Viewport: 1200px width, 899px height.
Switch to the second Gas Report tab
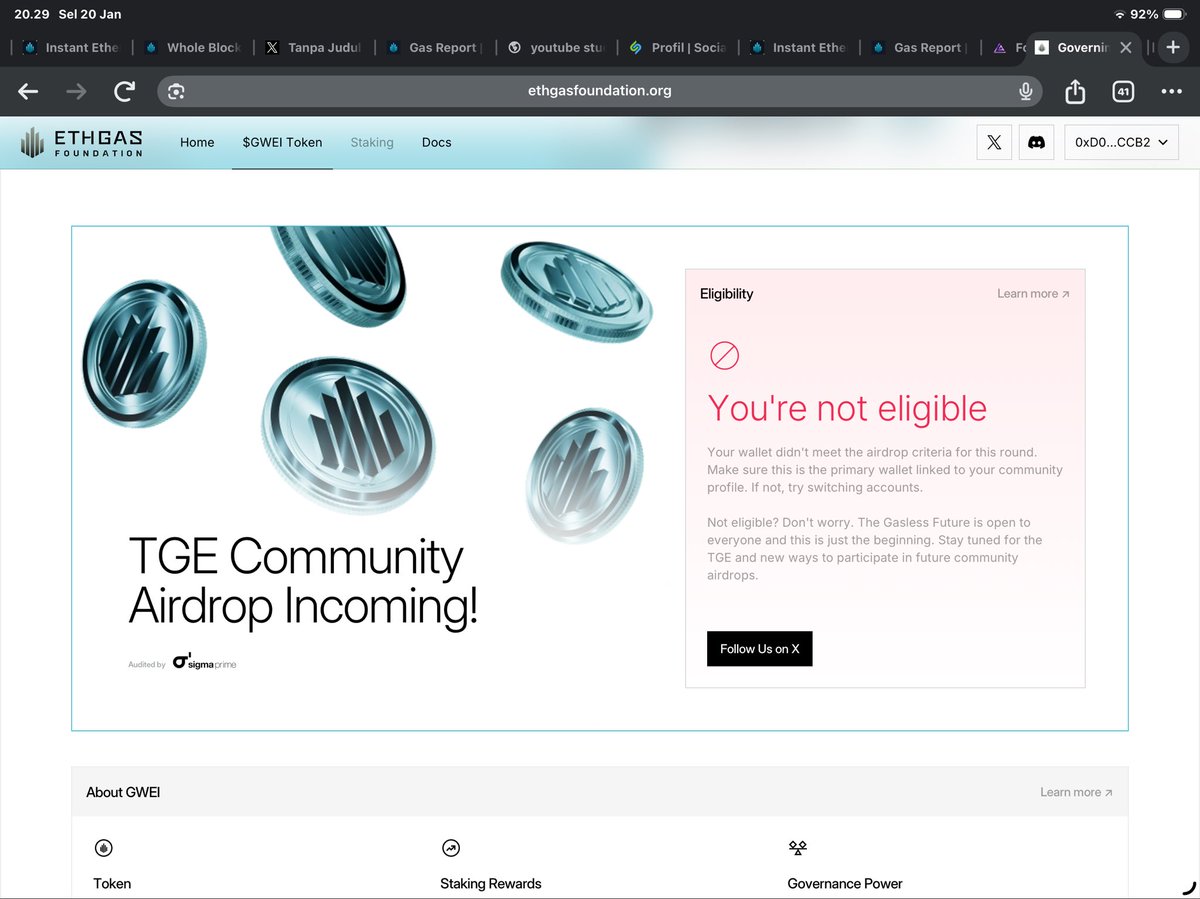coord(920,47)
